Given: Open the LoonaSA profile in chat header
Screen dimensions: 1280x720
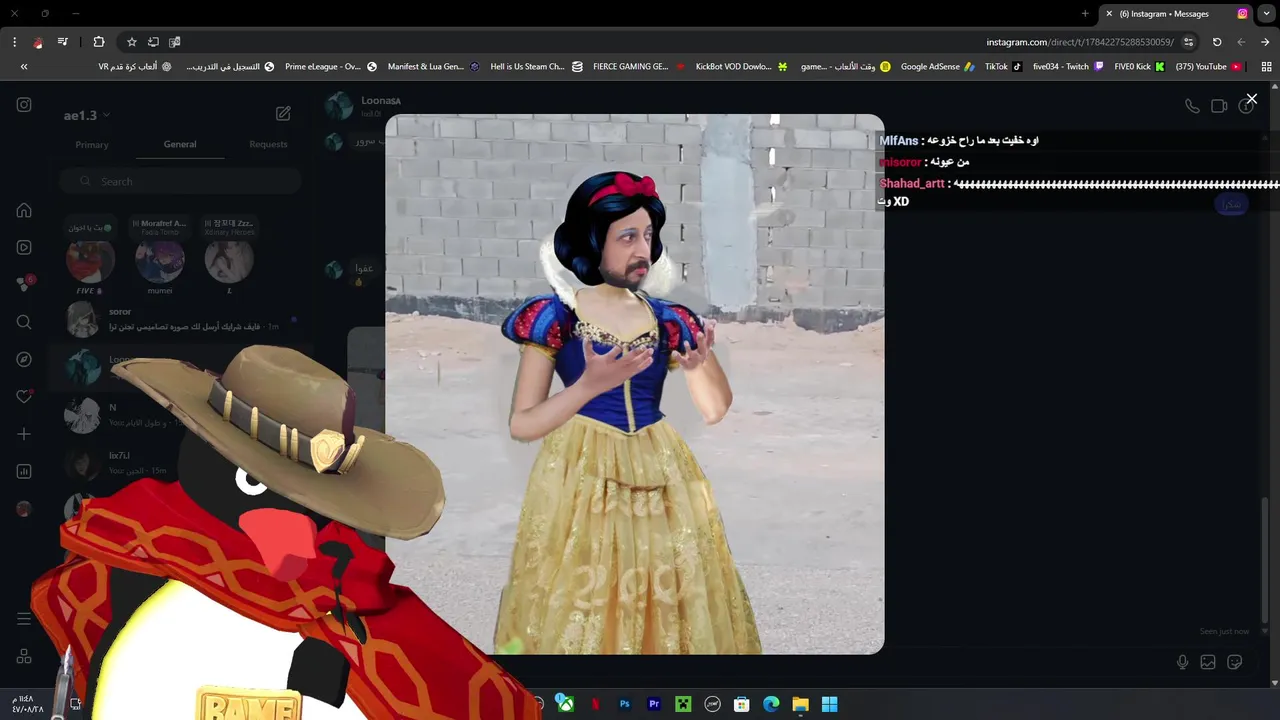Looking at the screenshot, I should pyautogui.click(x=381, y=101).
